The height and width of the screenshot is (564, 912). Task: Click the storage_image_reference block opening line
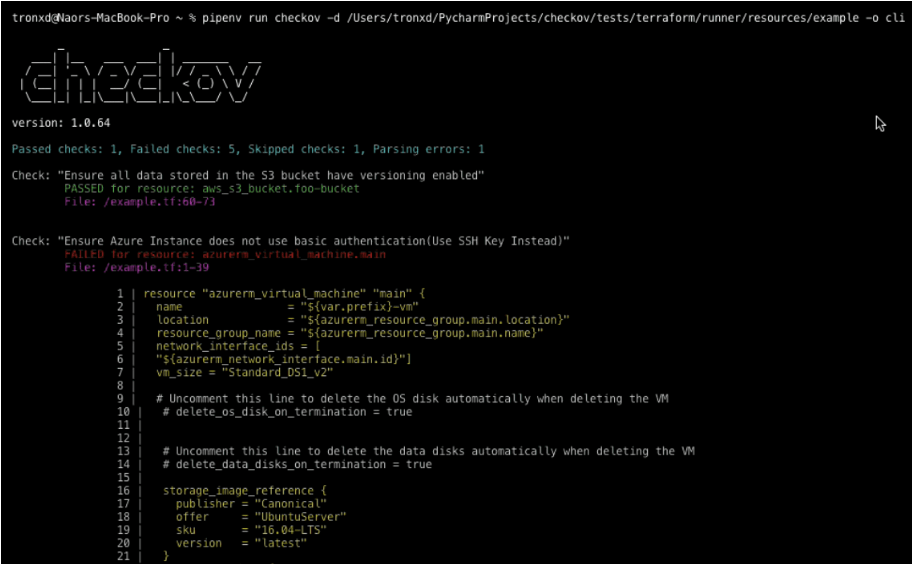pos(245,490)
